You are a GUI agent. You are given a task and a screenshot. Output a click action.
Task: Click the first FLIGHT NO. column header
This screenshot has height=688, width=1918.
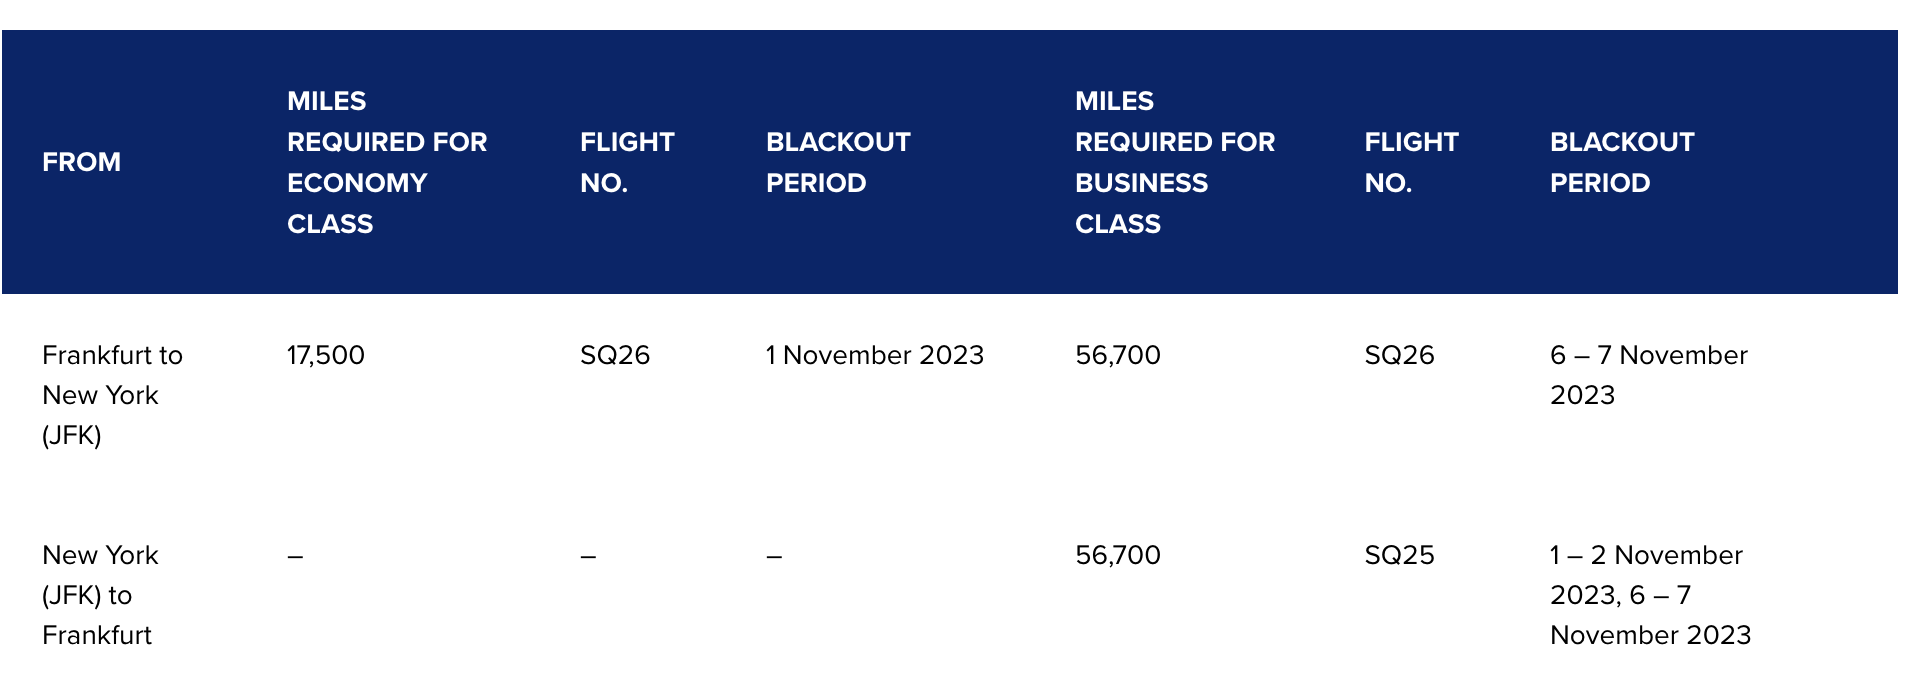pyautogui.click(x=627, y=162)
